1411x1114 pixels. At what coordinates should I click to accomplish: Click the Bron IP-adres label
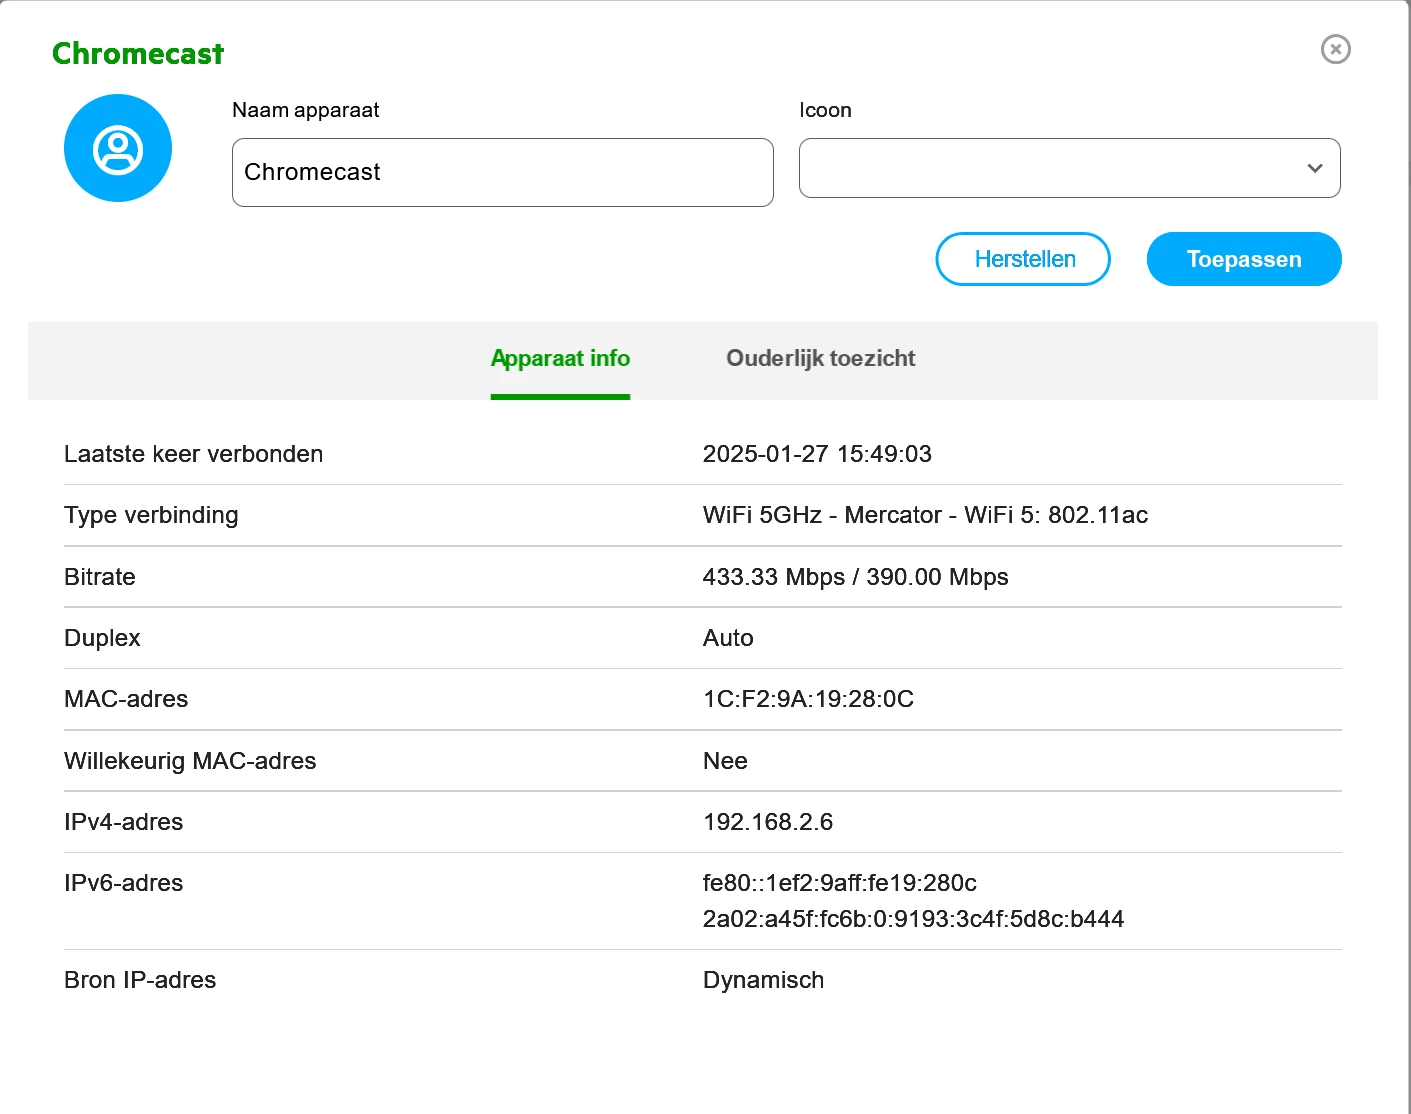pyautogui.click(x=140, y=980)
